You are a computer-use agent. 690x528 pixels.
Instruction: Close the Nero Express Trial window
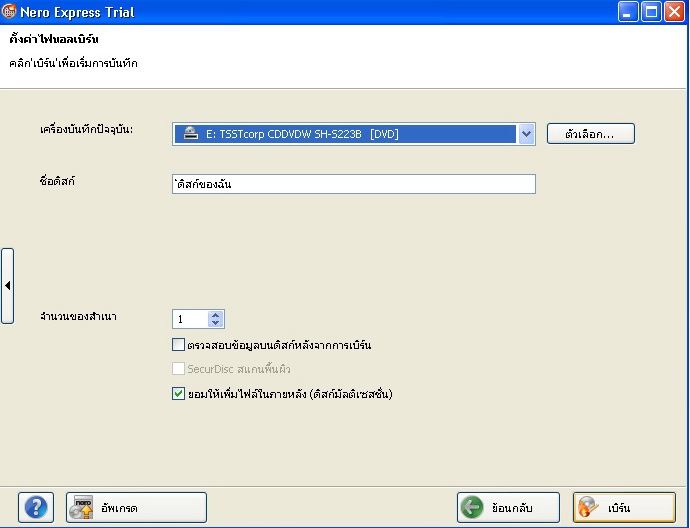[674, 11]
